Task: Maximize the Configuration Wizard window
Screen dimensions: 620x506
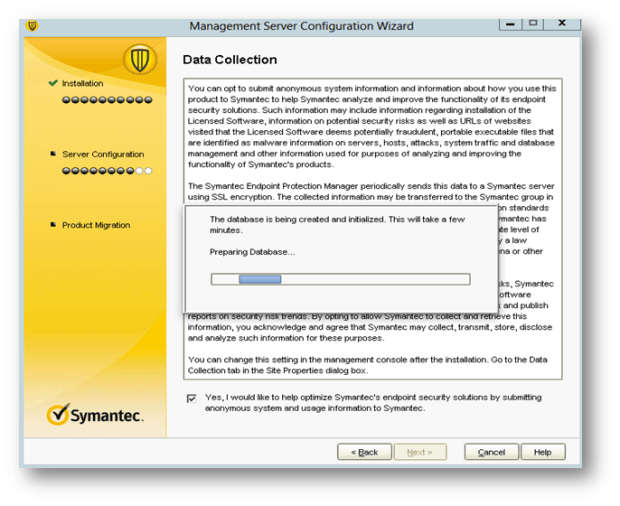Action: coord(533,22)
